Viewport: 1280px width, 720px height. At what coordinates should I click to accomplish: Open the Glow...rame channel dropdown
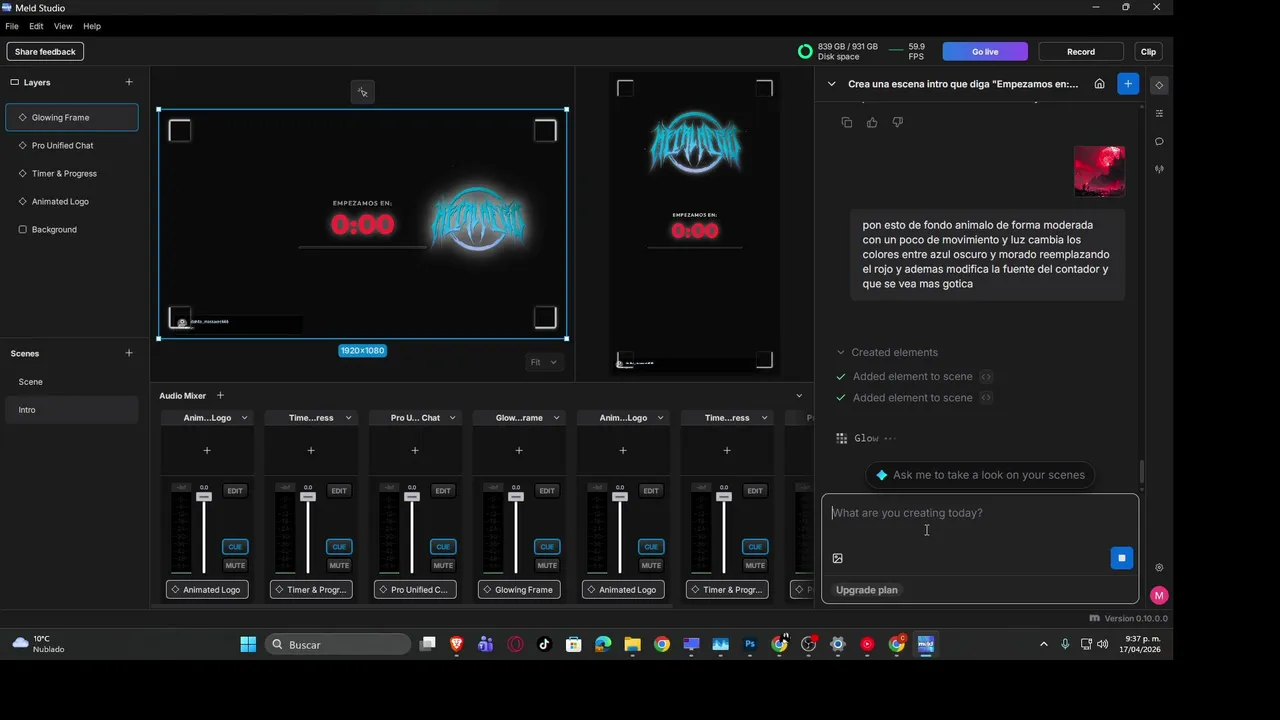pyautogui.click(x=556, y=418)
